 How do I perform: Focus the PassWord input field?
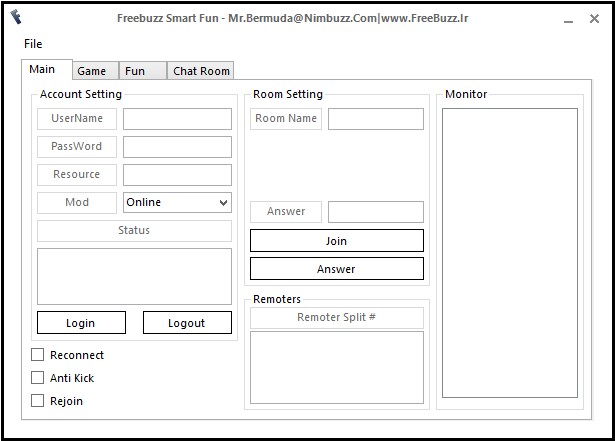[177, 147]
